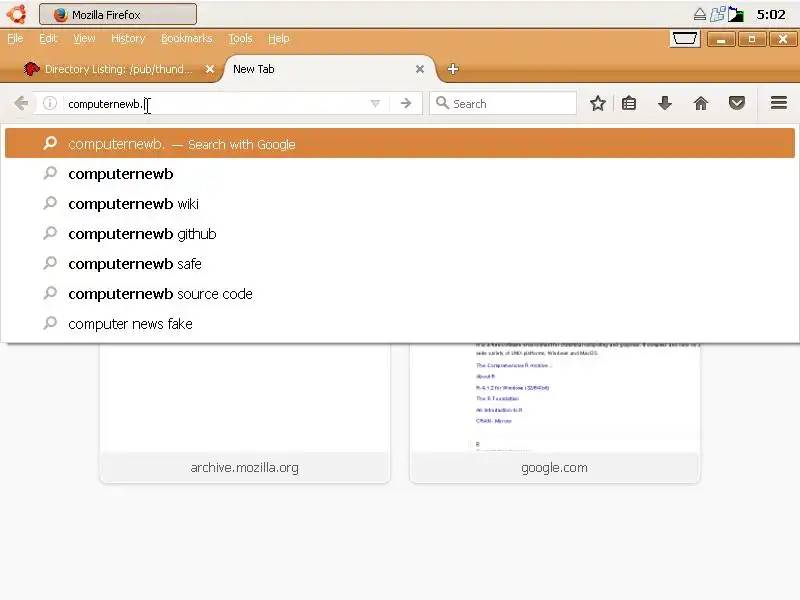
Task: Bookmark this page with the star icon
Action: pyautogui.click(x=597, y=104)
